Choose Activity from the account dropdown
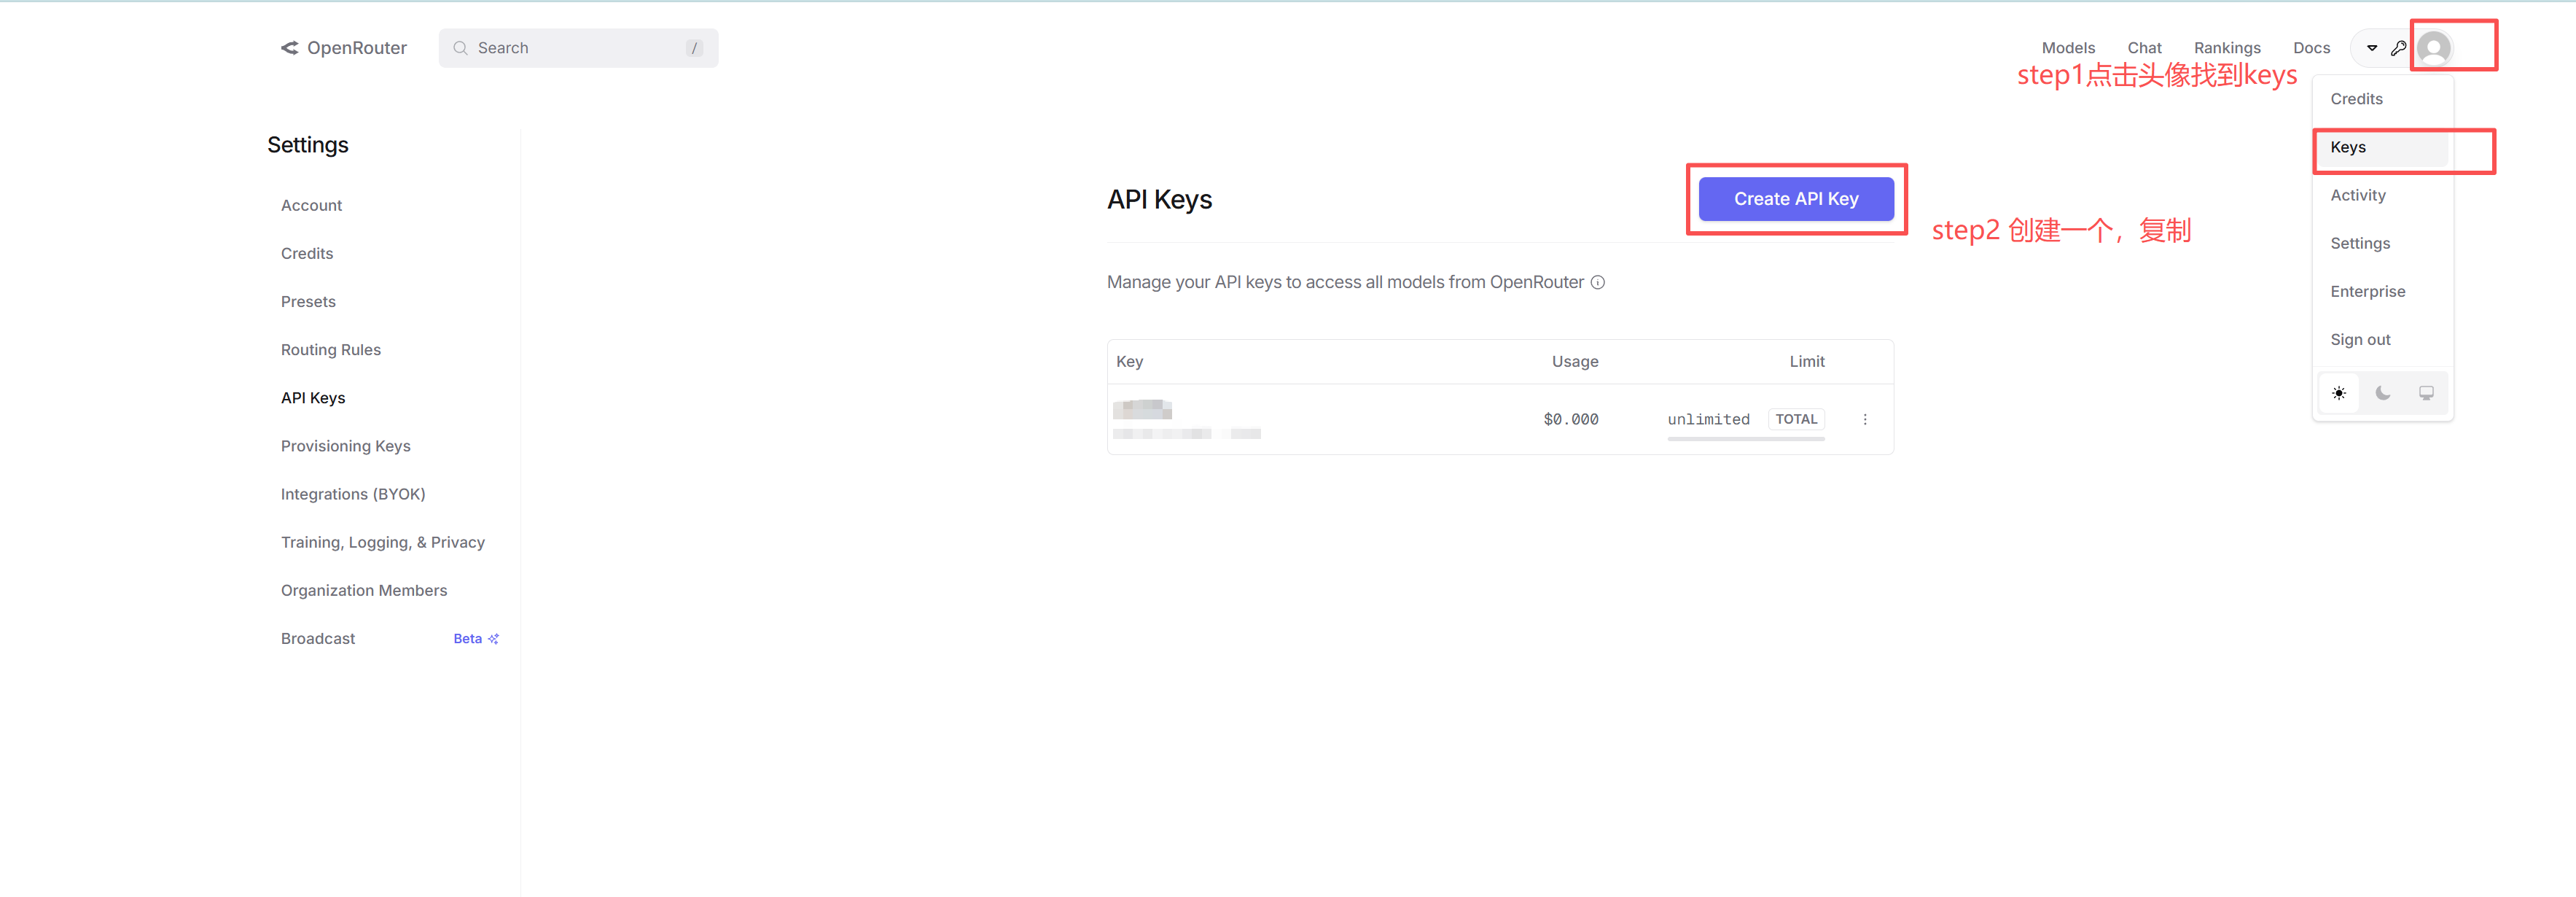This screenshot has width=2576, height=897. point(2357,195)
